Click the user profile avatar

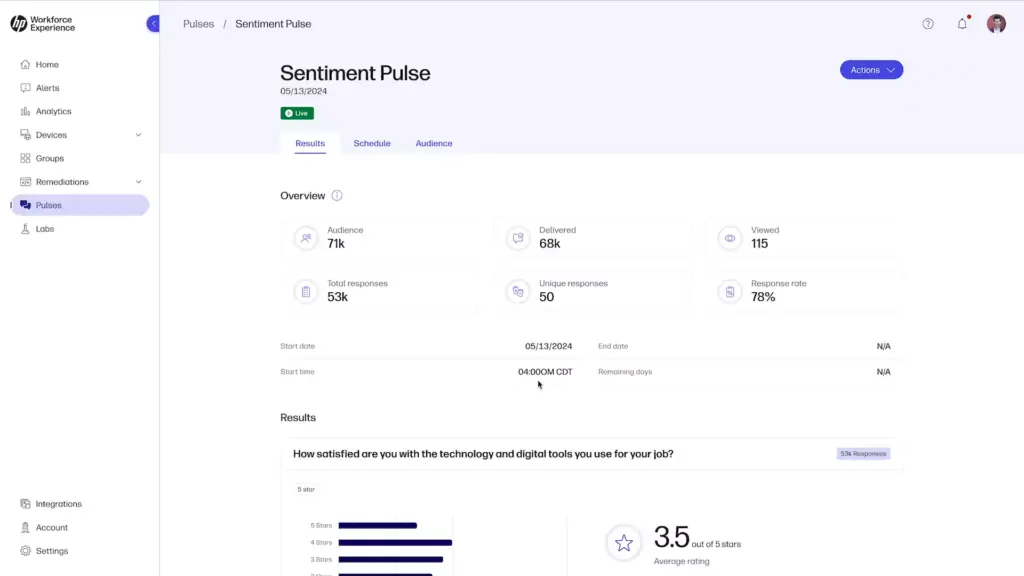[996, 24]
